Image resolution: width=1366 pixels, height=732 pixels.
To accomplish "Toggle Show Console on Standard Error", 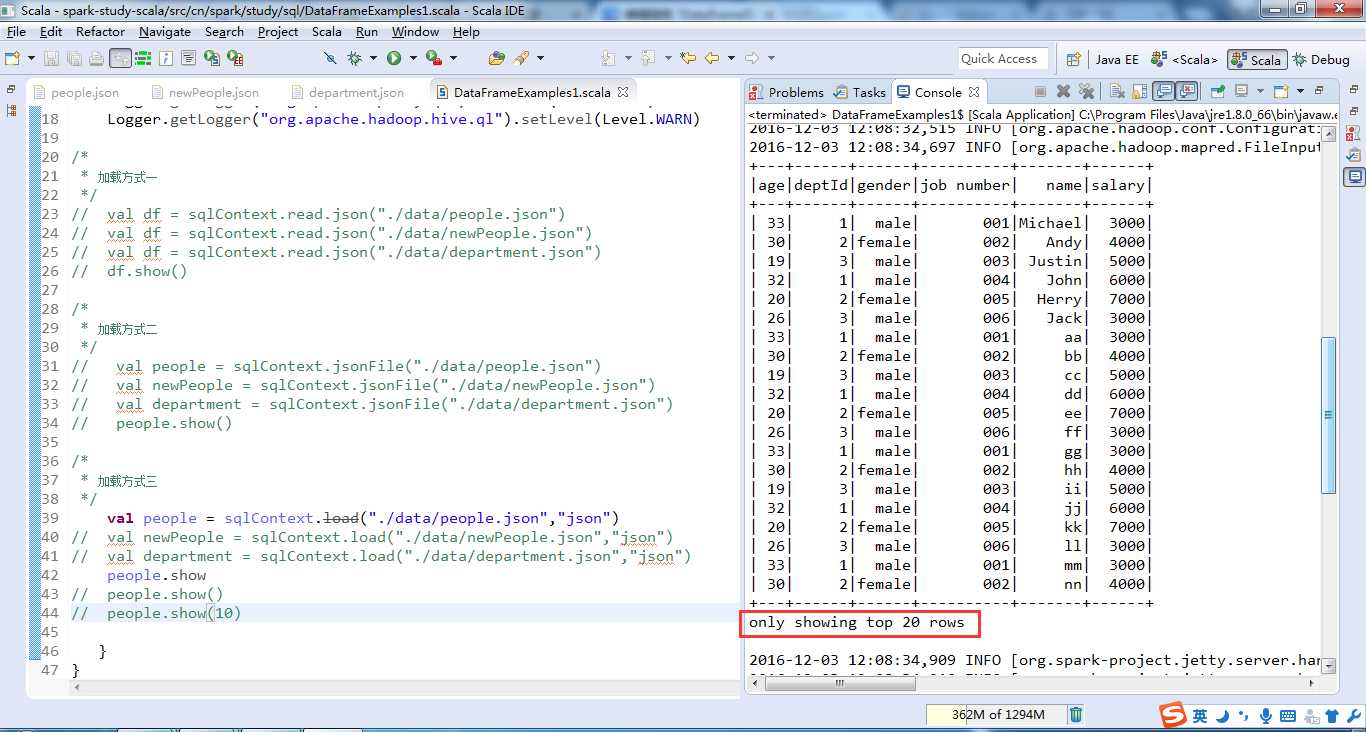I will (x=1186, y=91).
